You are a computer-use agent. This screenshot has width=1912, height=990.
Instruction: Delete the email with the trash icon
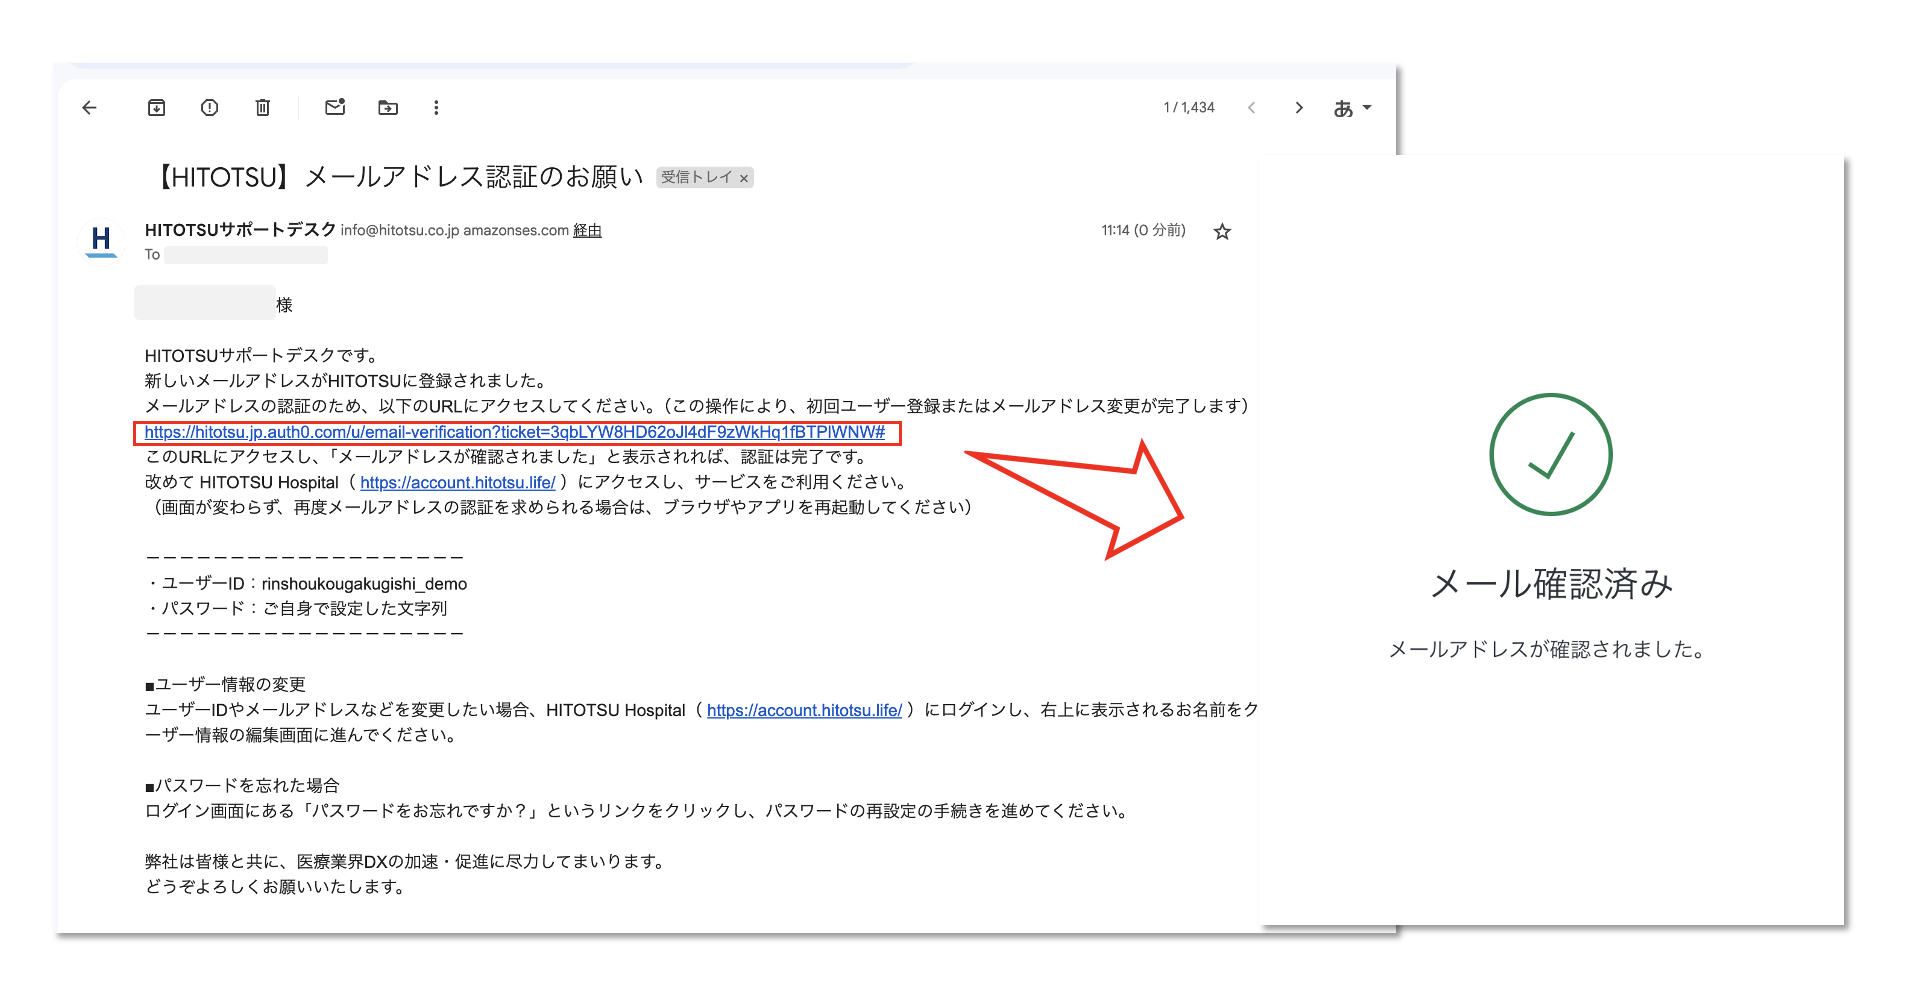click(x=262, y=108)
